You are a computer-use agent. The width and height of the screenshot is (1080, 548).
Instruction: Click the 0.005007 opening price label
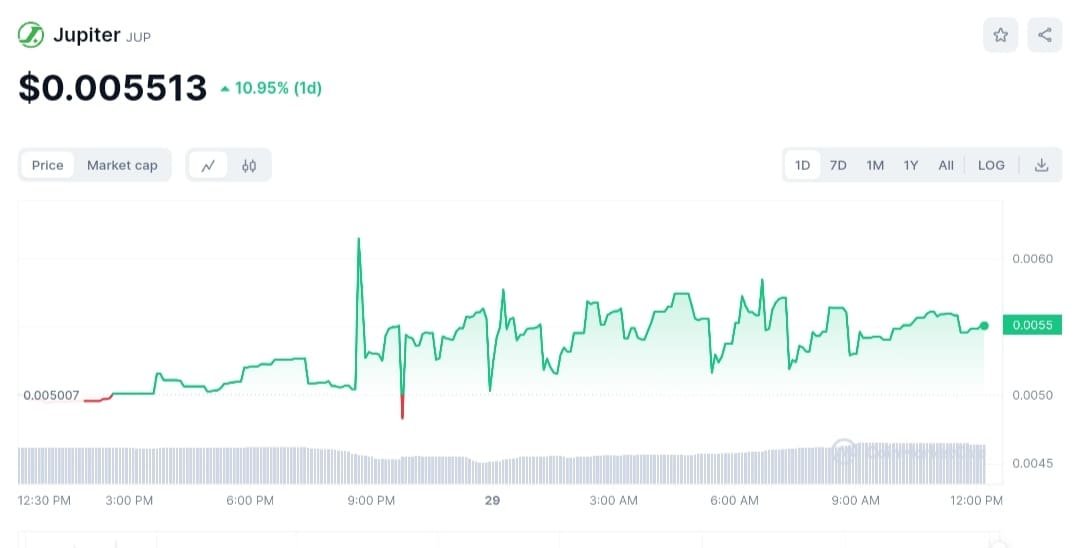click(50, 395)
